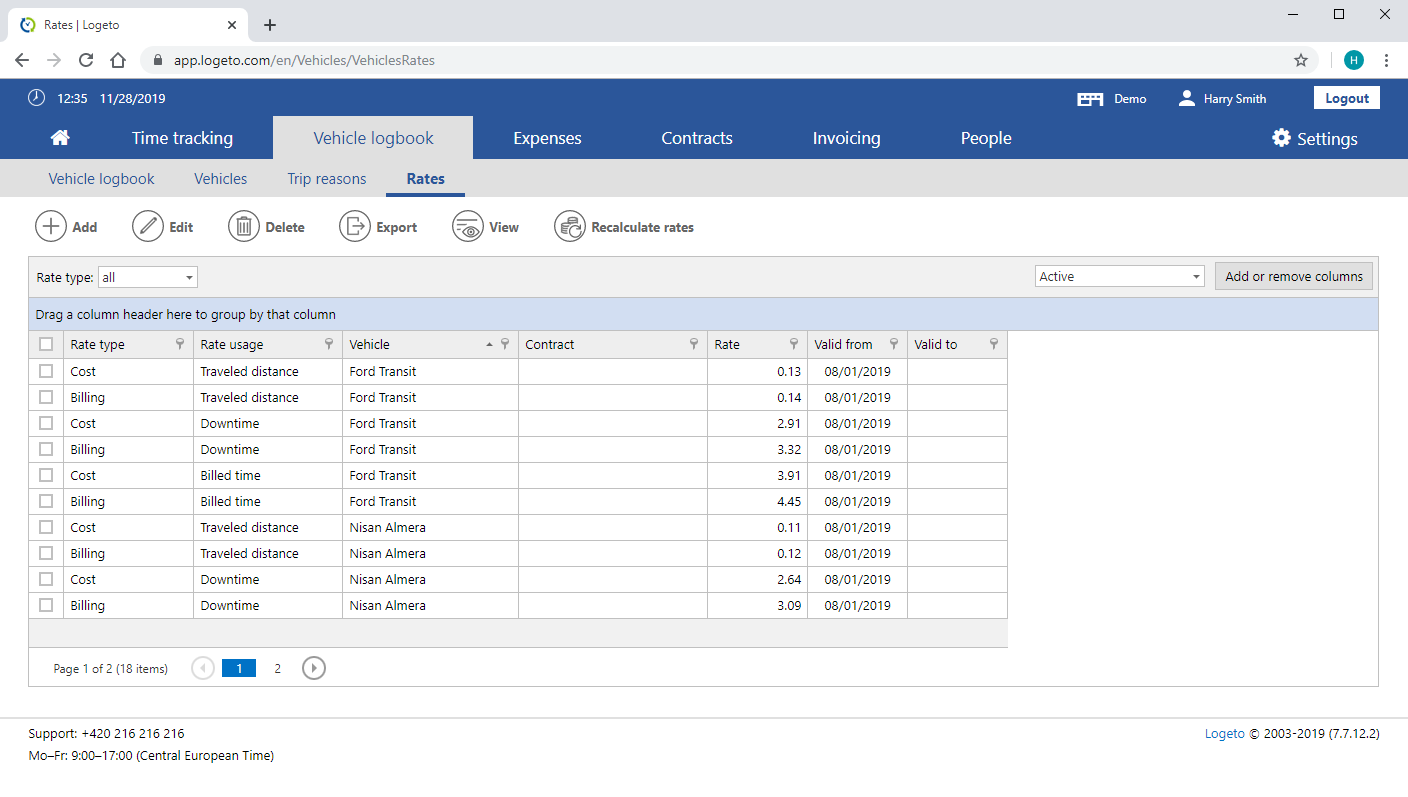Check the Billing Billed time Ford Transit 4.45 row

(46, 501)
